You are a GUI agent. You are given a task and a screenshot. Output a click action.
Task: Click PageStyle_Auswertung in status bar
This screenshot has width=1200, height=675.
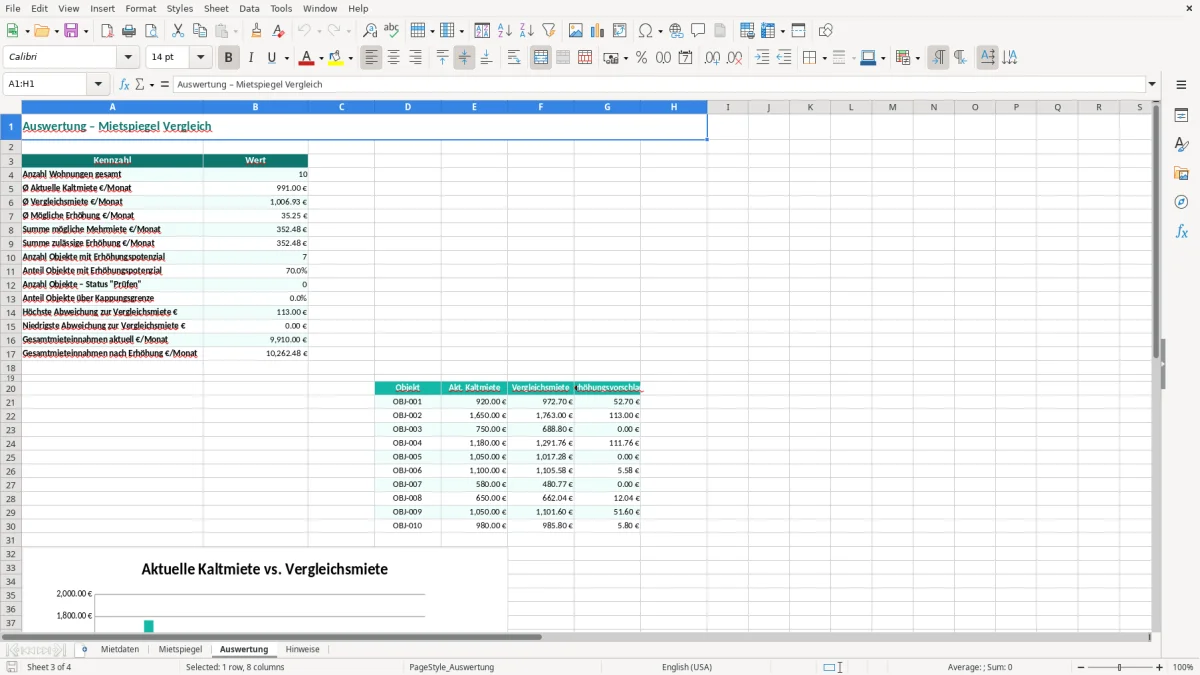451,667
